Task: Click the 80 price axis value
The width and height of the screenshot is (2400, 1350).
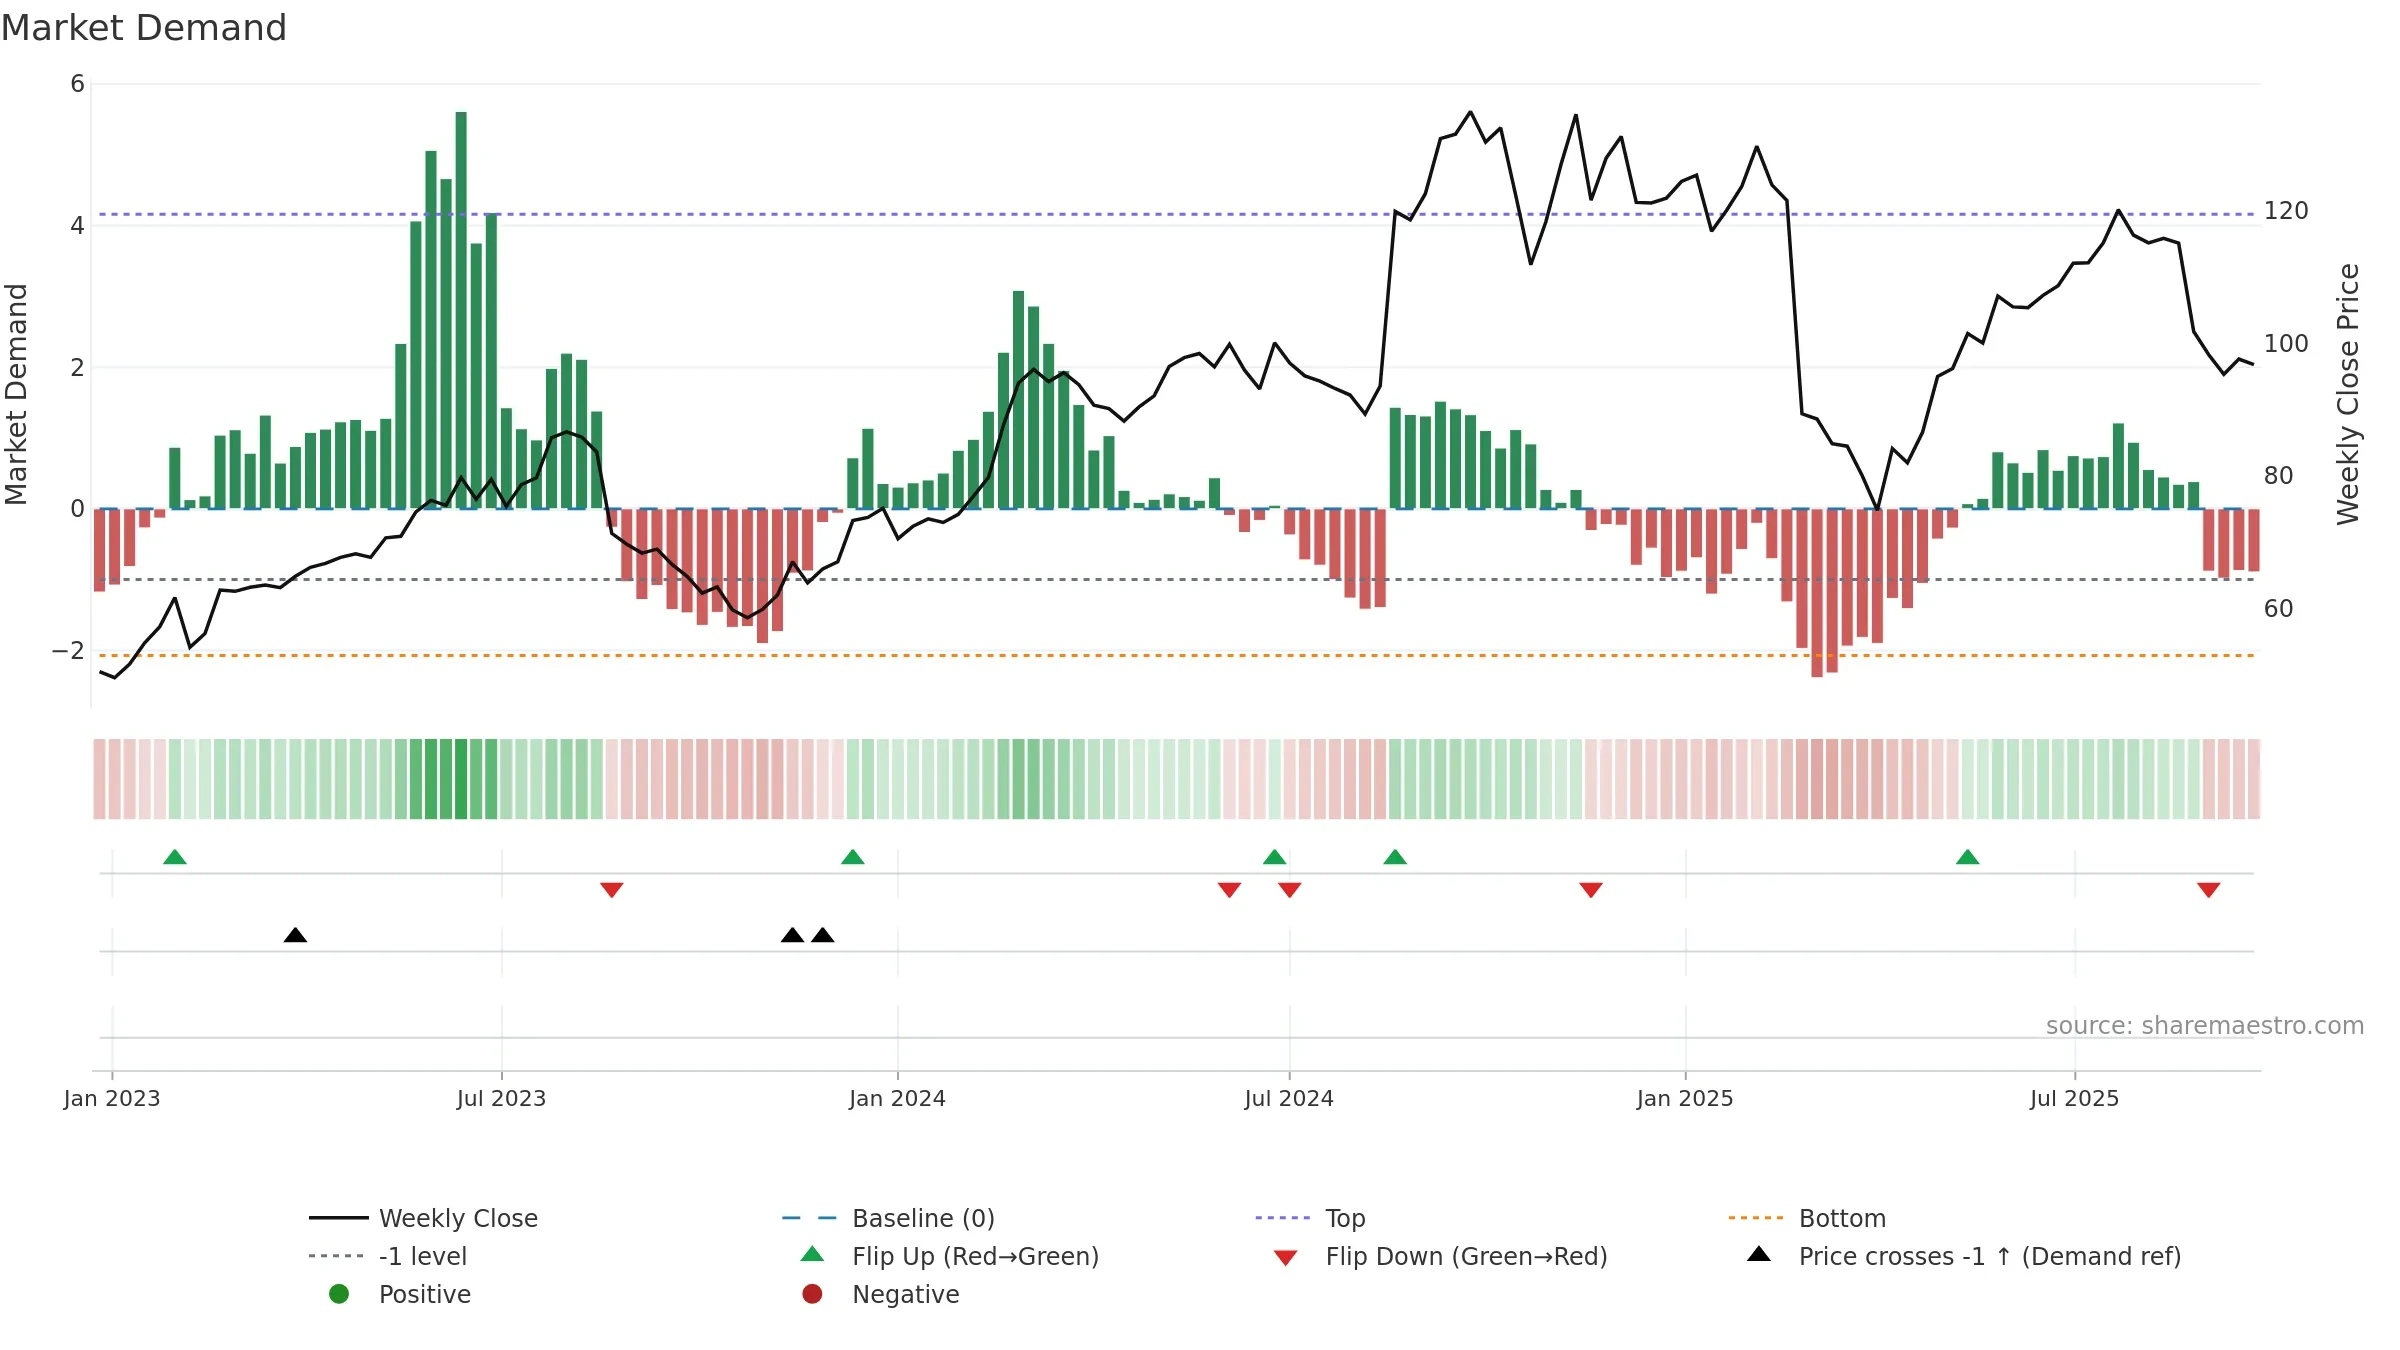Action: coord(2279,476)
